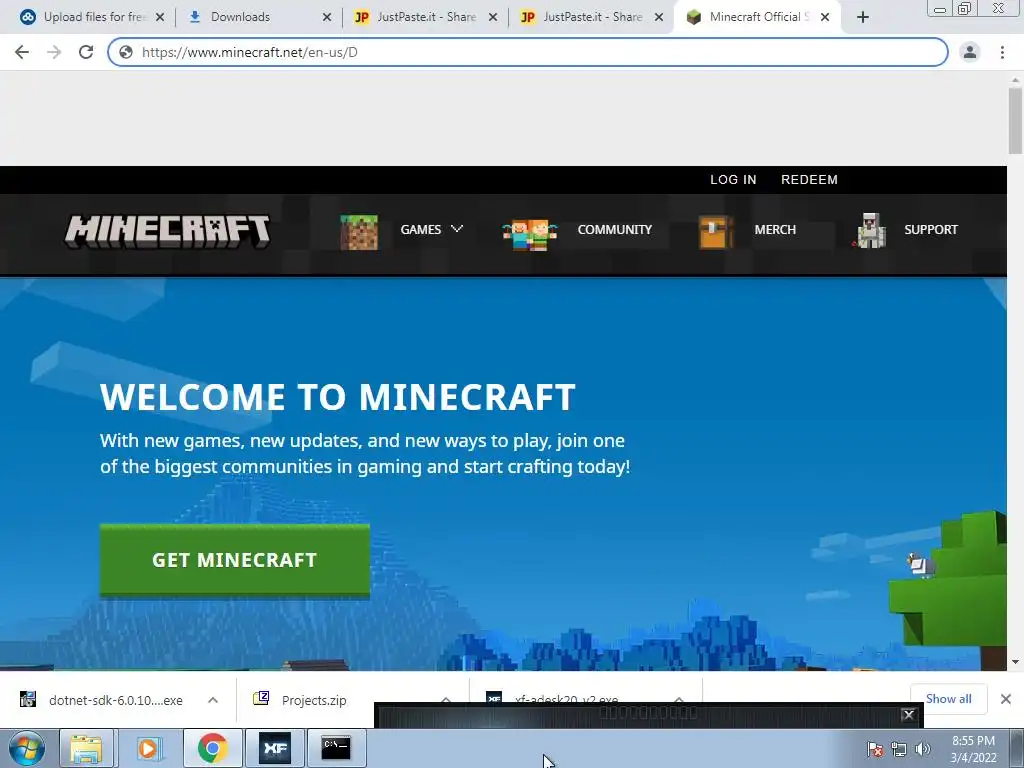Go back with the browser back arrow
The image size is (1024, 768).
22,52
